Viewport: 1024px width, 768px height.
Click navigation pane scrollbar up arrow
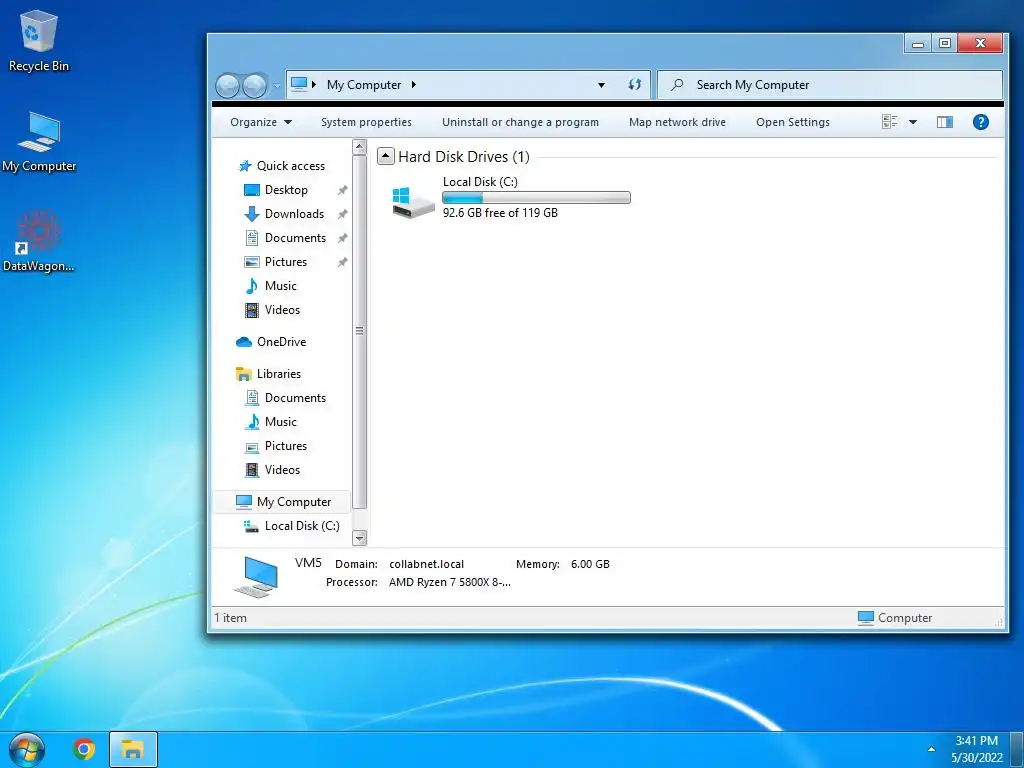(x=359, y=147)
